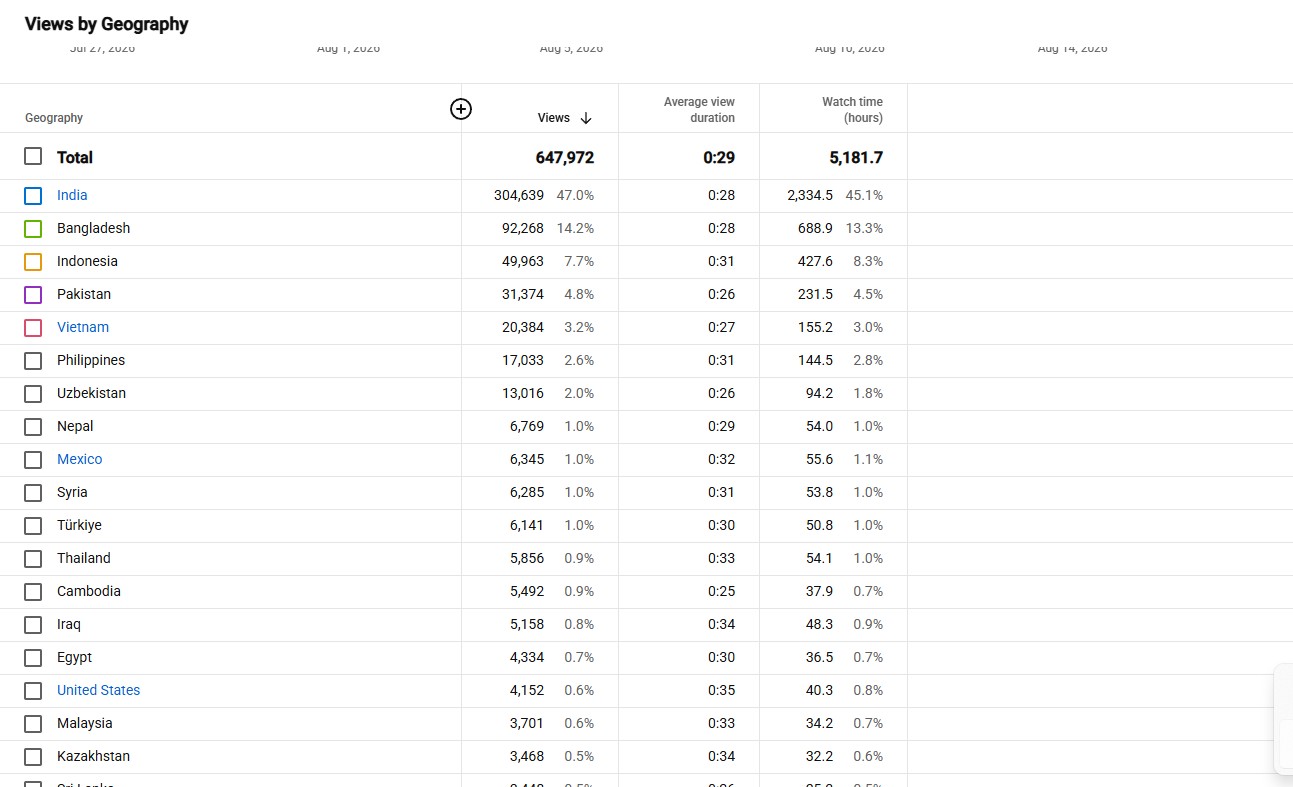This screenshot has width=1293, height=787.
Task: Toggle the Vietnam pink checkbox
Action: point(33,328)
